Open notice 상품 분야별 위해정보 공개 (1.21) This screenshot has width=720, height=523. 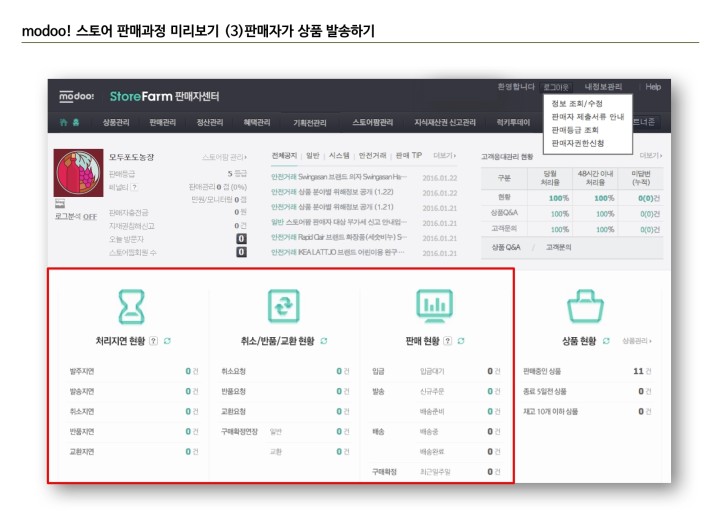(332, 207)
